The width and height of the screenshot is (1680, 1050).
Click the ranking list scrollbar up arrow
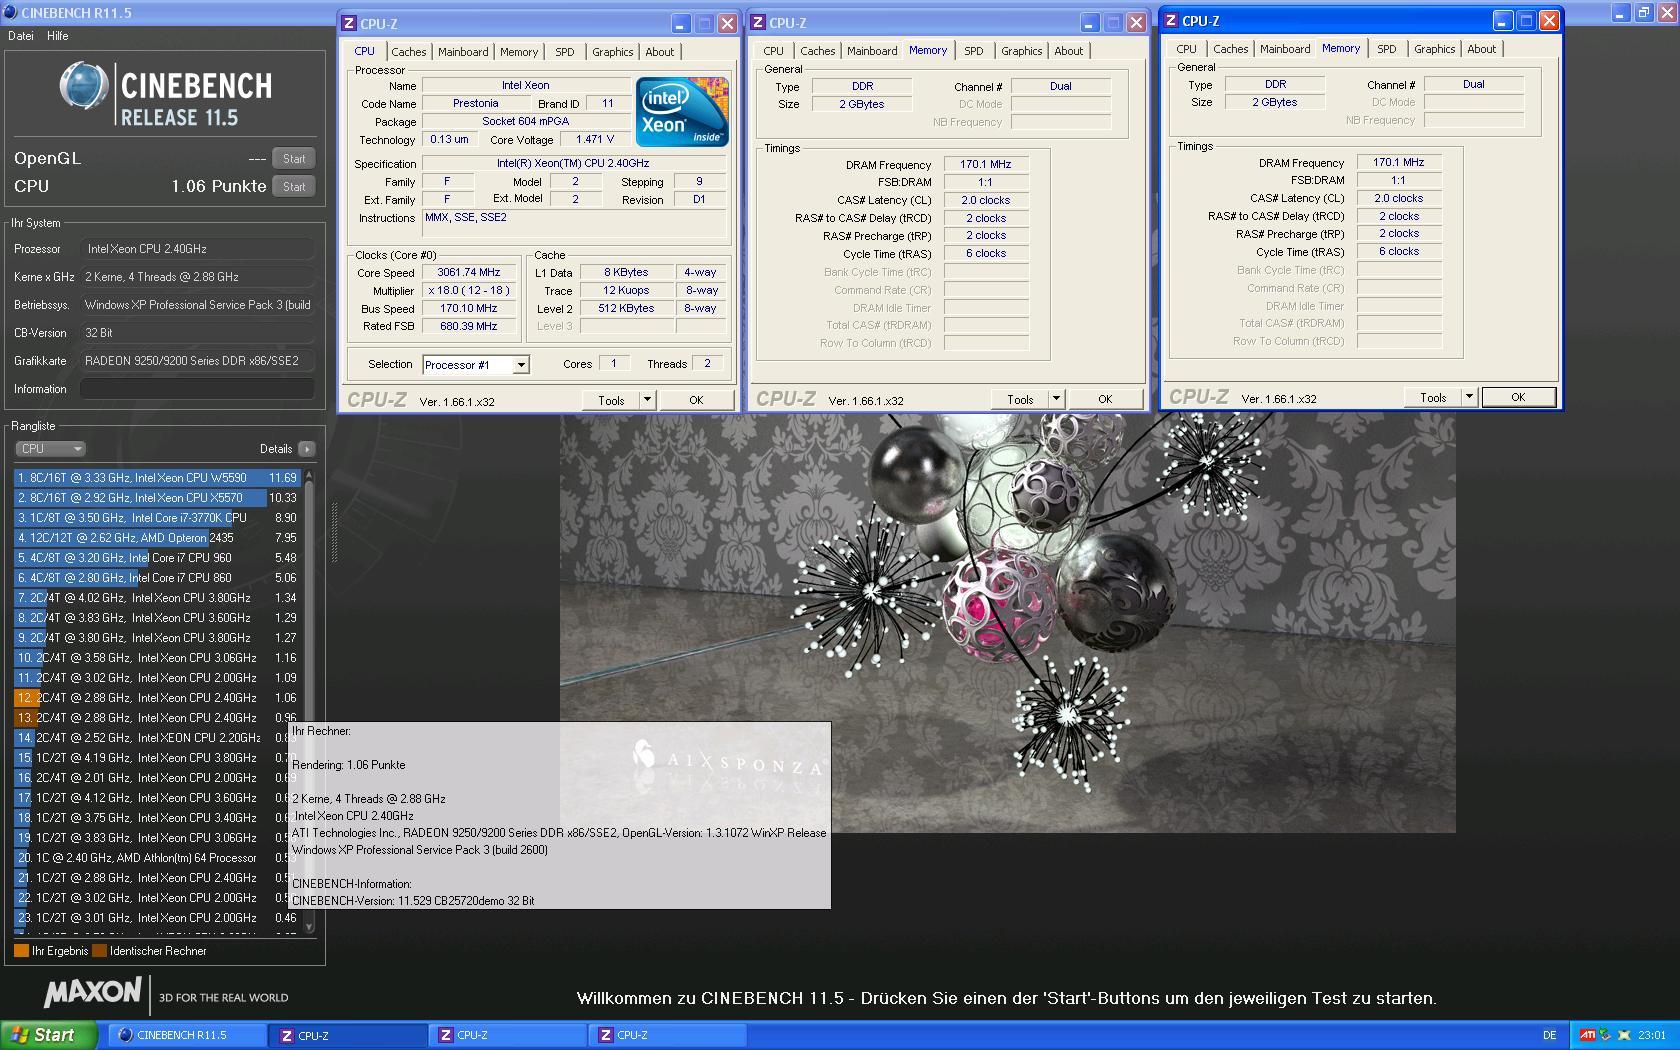[309, 475]
